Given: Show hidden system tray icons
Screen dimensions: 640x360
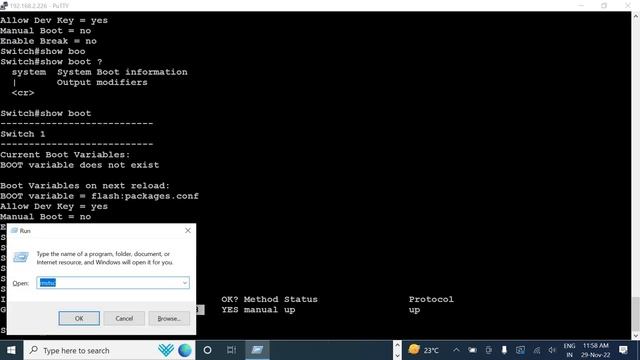Looking at the screenshot, I should point(456,350).
